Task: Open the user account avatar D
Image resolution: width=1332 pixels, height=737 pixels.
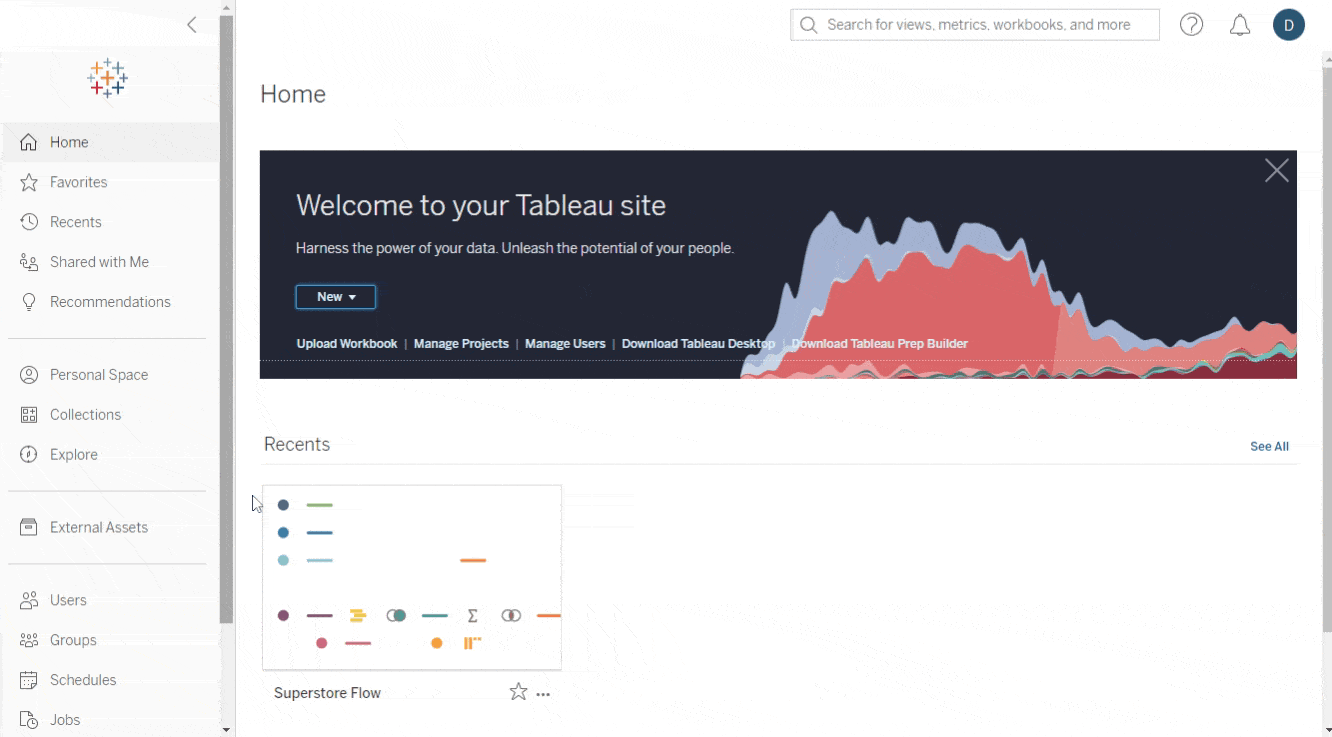Action: pyautogui.click(x=1289, y=25)
